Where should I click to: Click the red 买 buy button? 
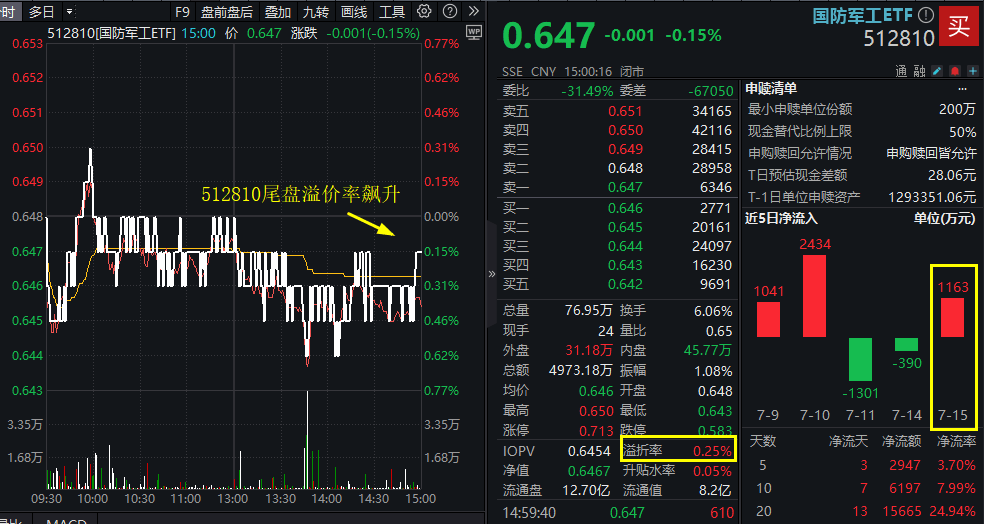point(959,26)
